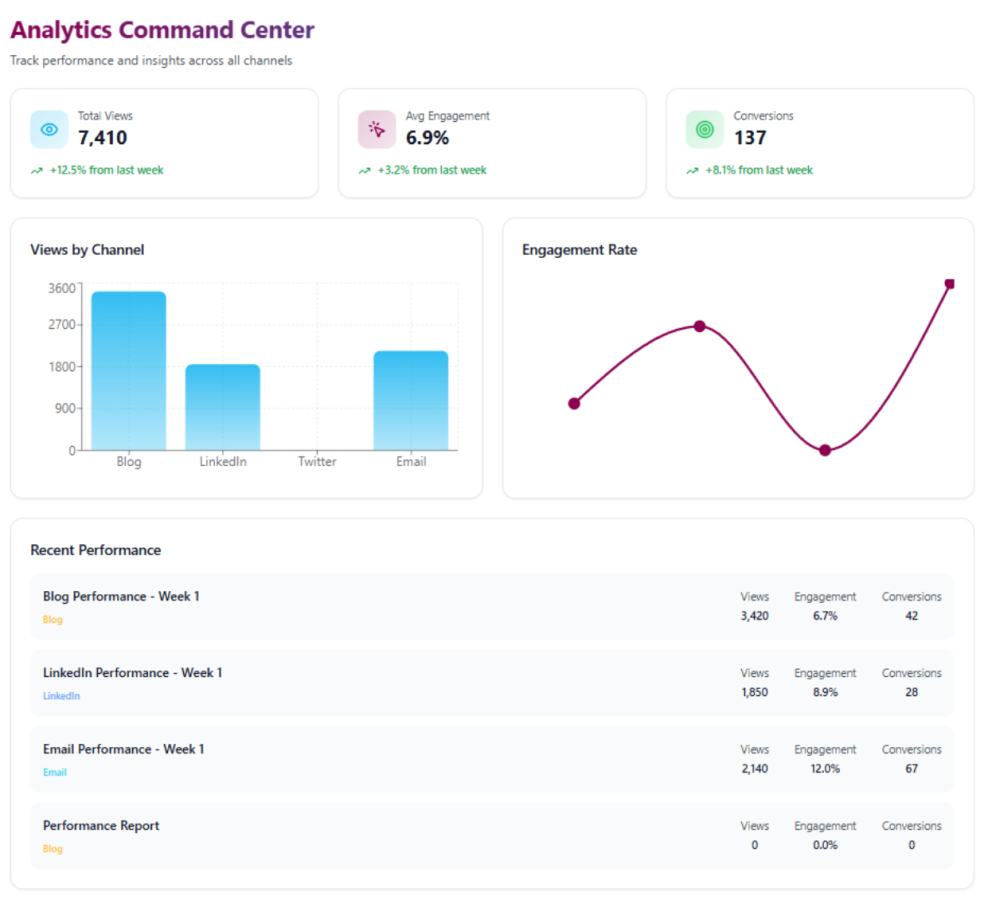Select the LinkedIn bar in Views chart
Viewport: 988px width, 900px height.
pos(223,407)
